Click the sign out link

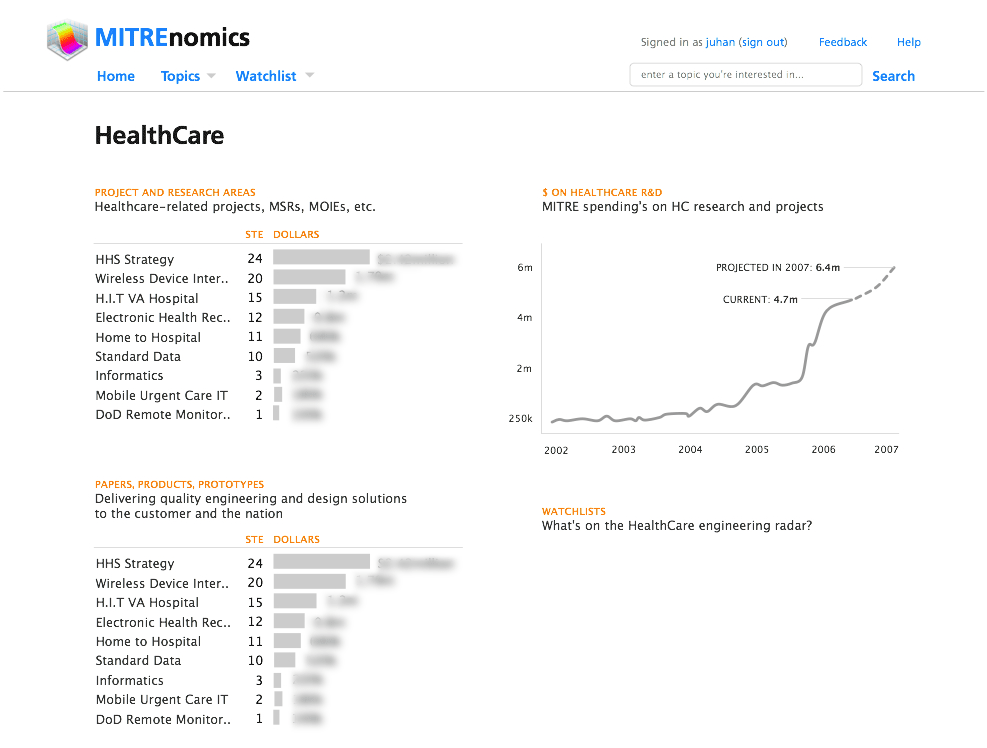pyautogui.click(x=763, y=42)
